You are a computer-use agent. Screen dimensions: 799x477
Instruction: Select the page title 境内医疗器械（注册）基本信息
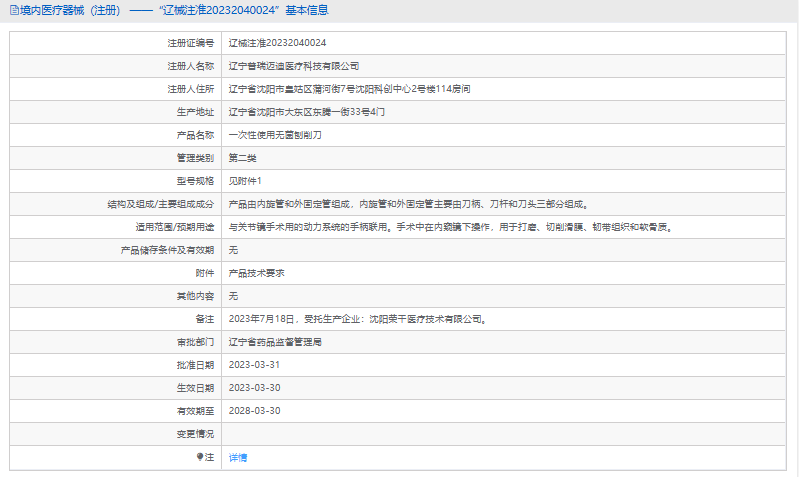[174, 10]
